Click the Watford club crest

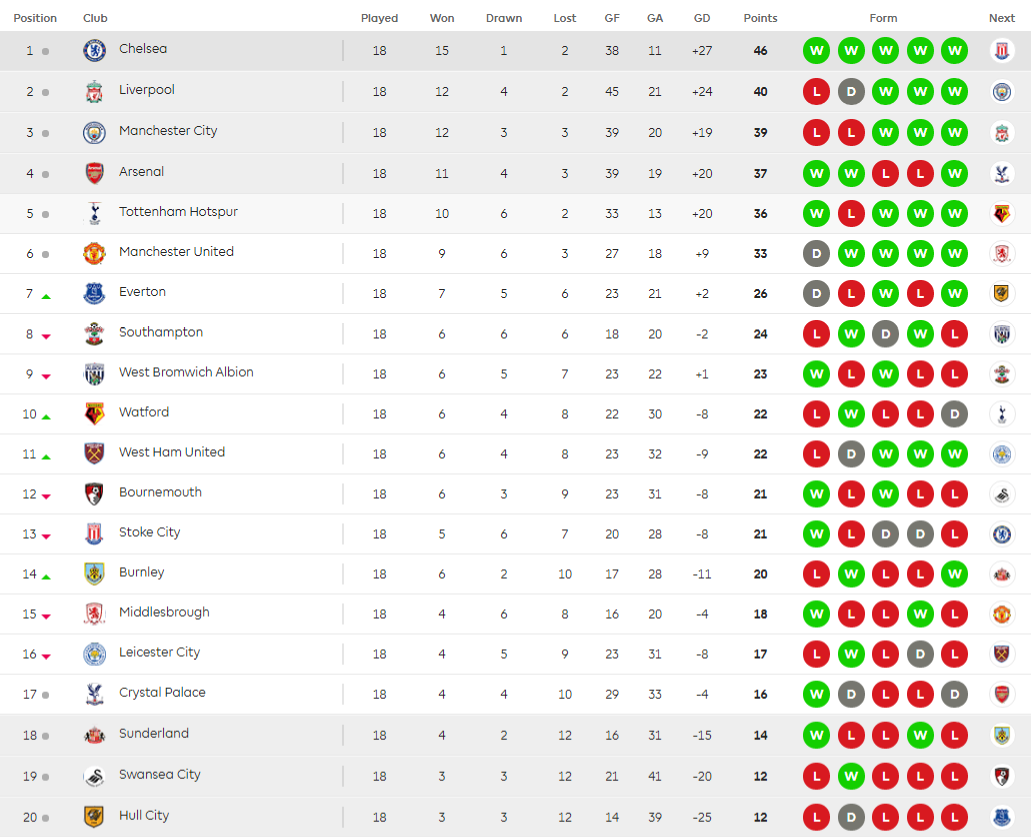click(x=94, y=413)
